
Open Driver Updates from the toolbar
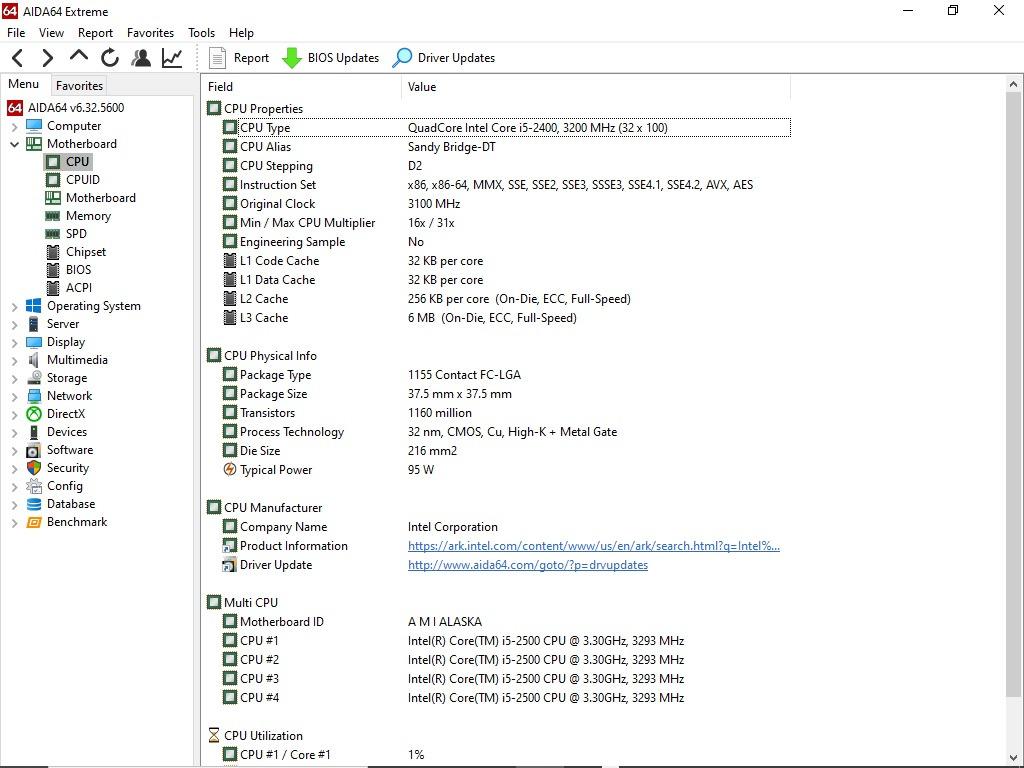(x=444, y=58)
